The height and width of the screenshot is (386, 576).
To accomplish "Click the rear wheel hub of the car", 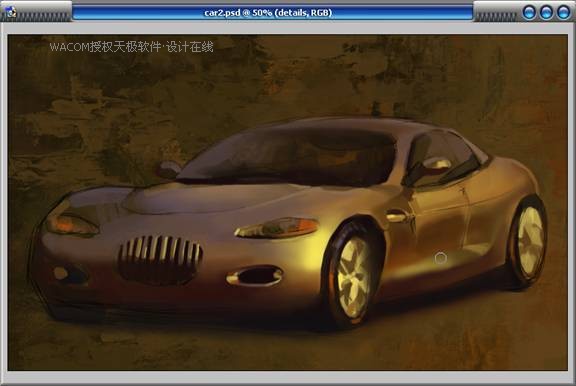I will click(530, 241).
